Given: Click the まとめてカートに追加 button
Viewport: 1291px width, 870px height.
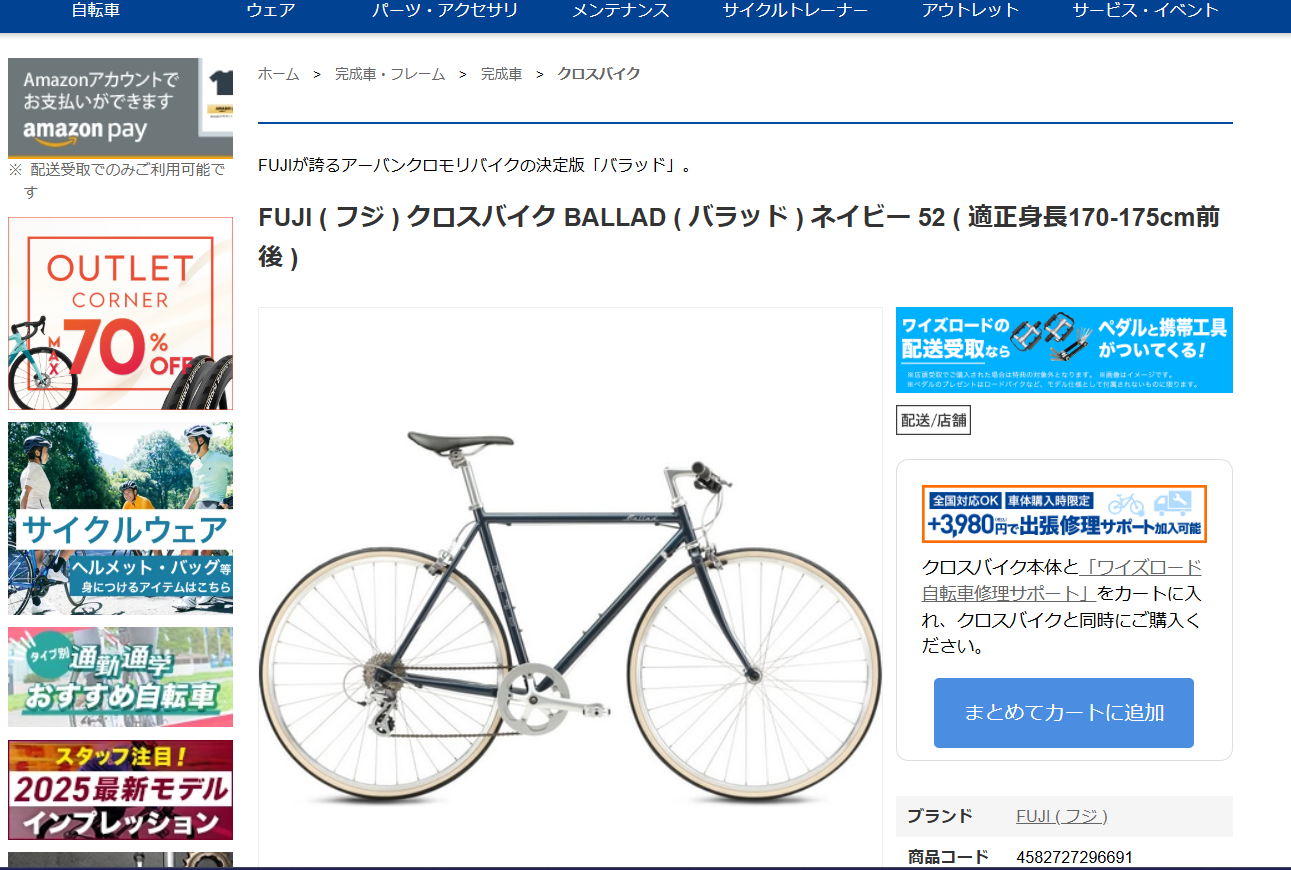Looking at the screenshot, I should point(1064,713).
